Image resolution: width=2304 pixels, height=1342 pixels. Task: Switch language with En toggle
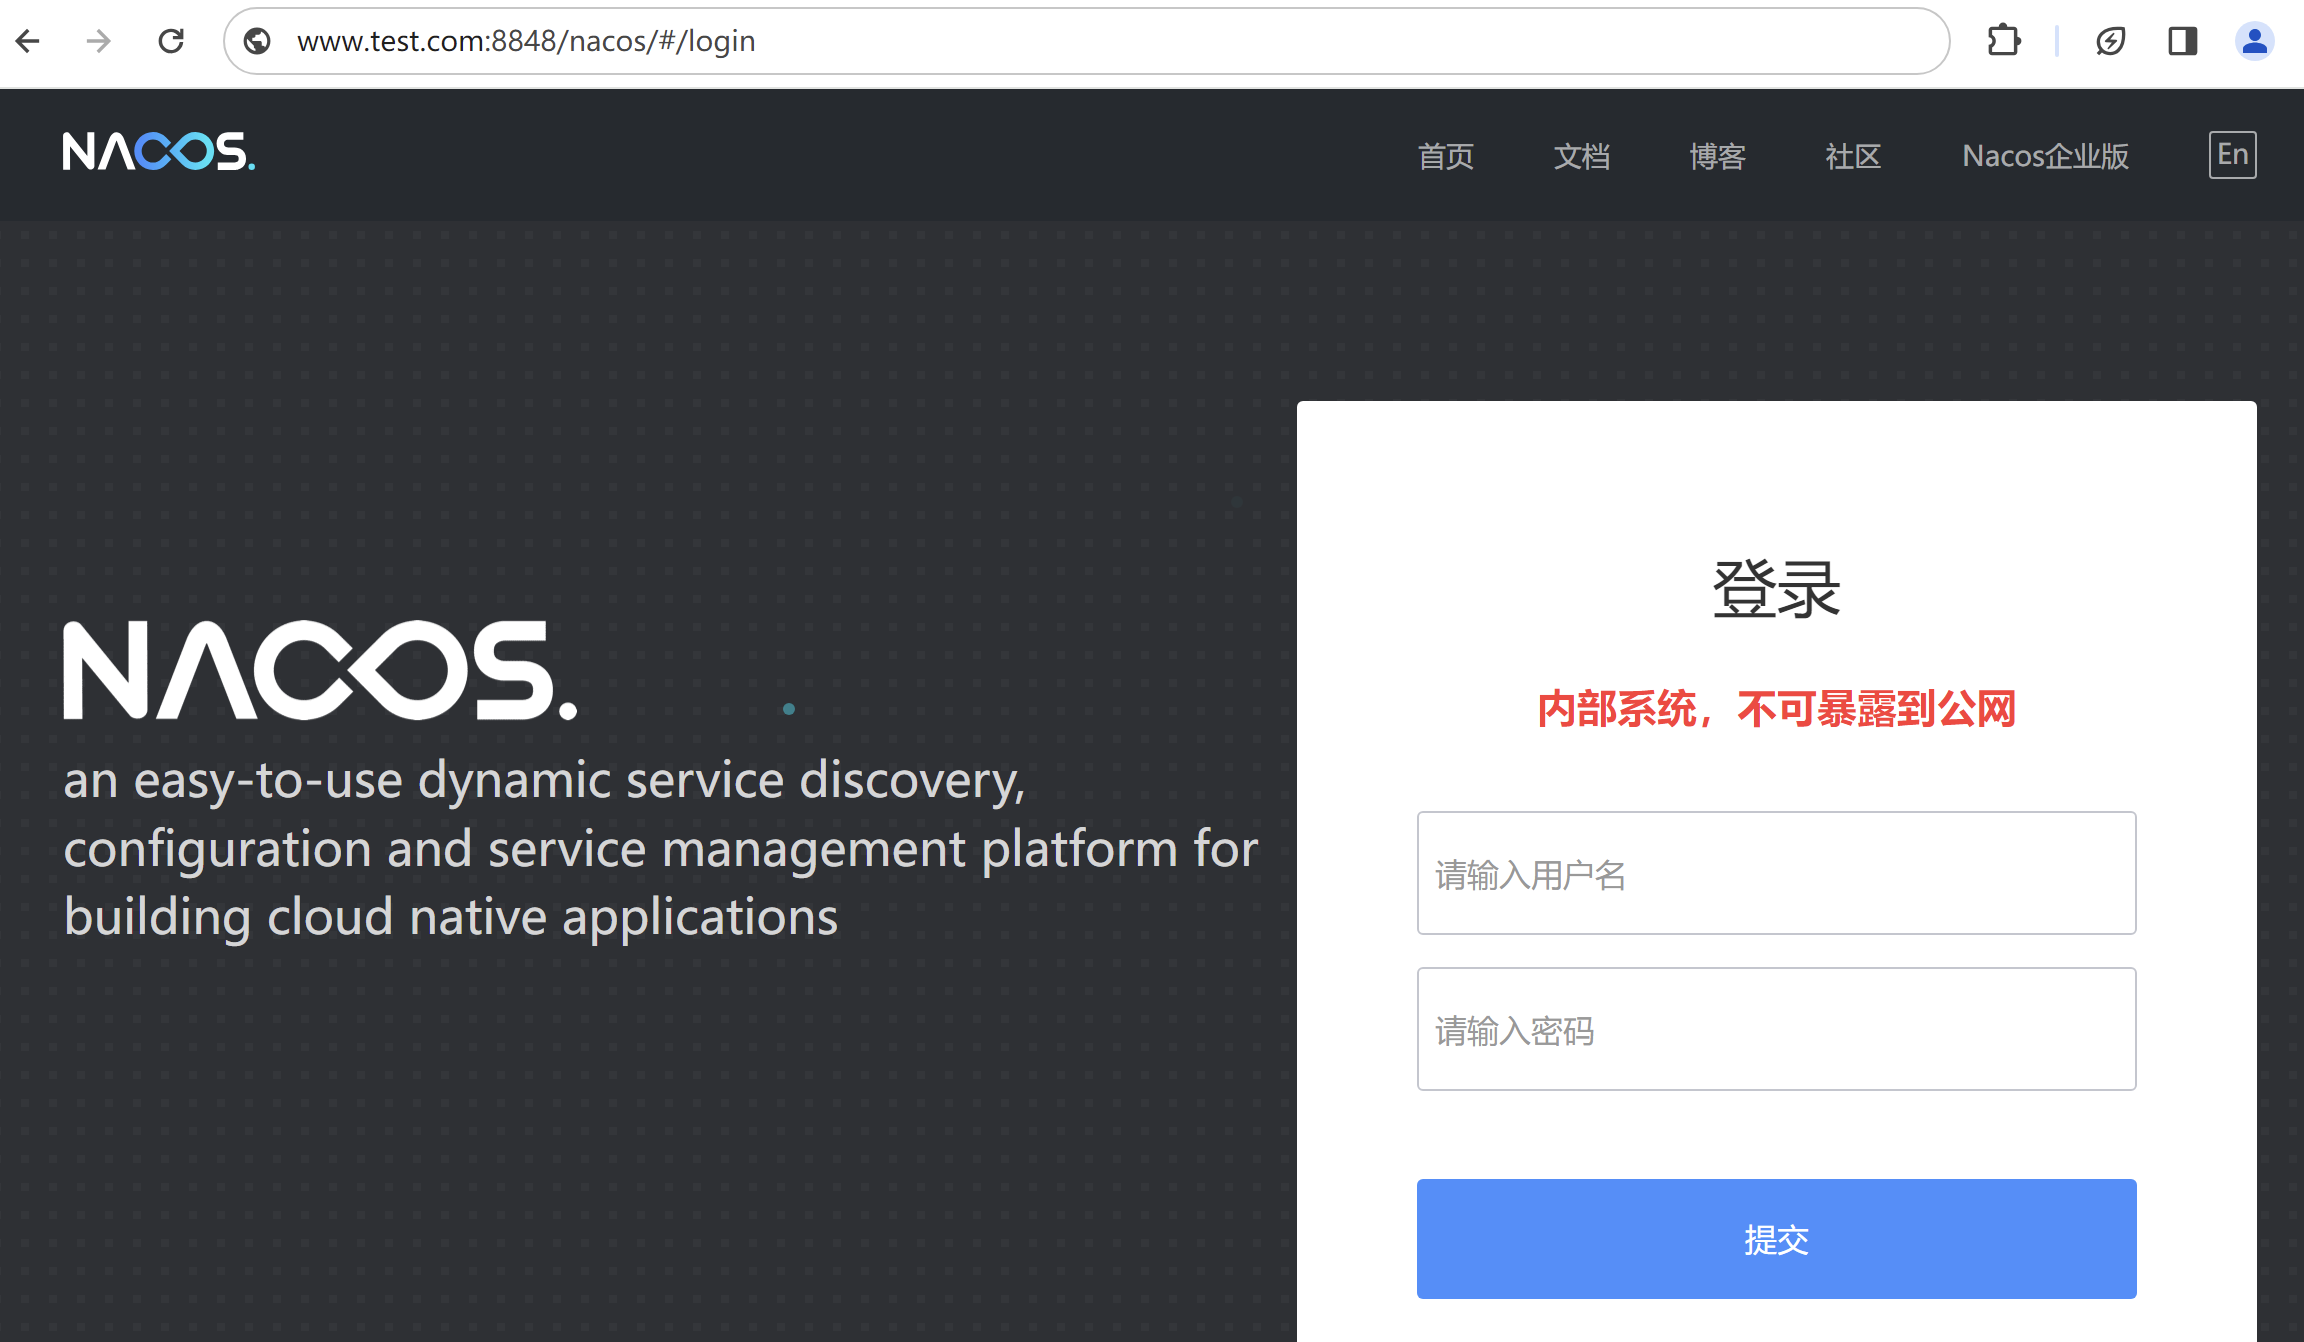coord(2232,155)
